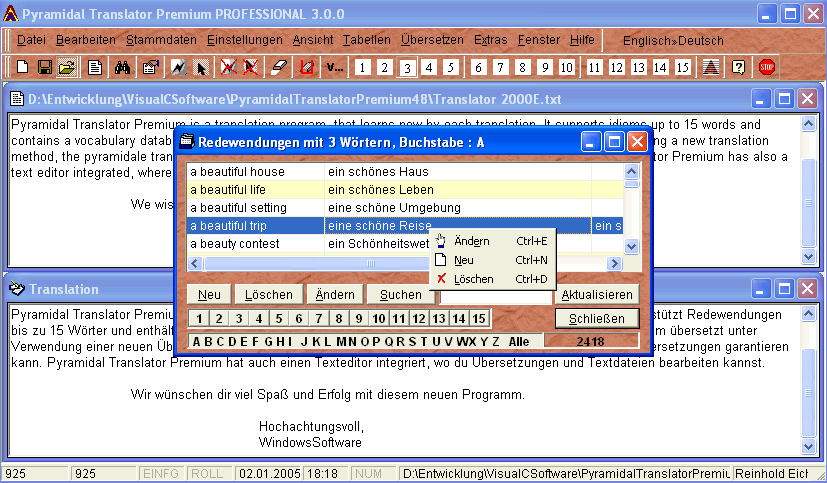This screenshot has width=827, height=483.
Task: Choose Neu Ctrl+N in the context menu
Action: pos(493,260)
